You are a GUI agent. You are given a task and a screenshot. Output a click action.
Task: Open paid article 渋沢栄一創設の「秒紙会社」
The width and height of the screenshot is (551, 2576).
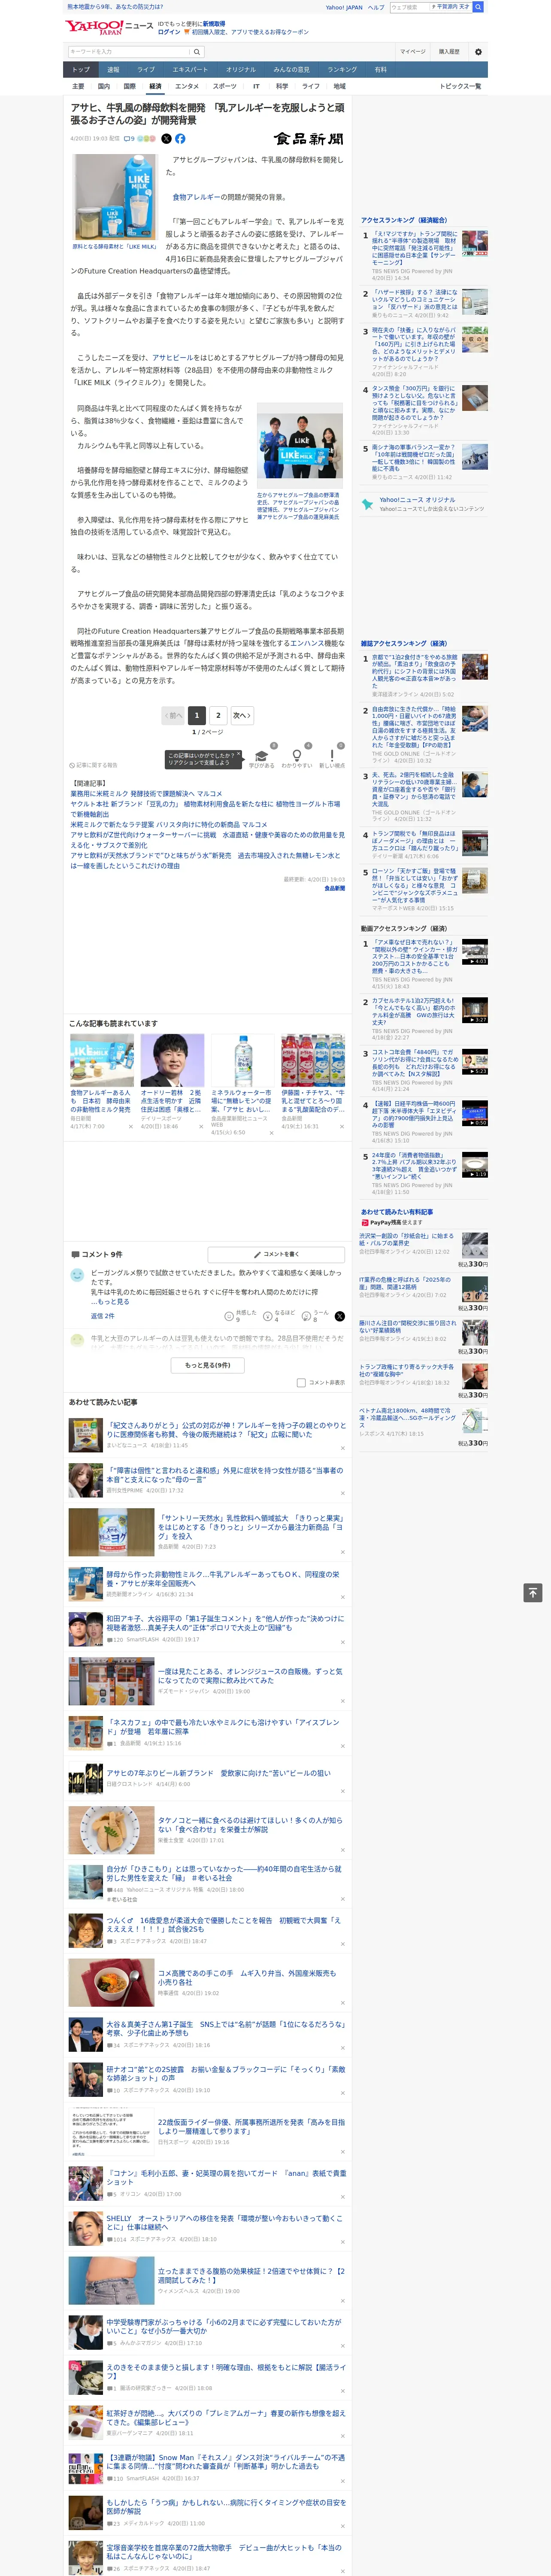tap(406, 1239)
